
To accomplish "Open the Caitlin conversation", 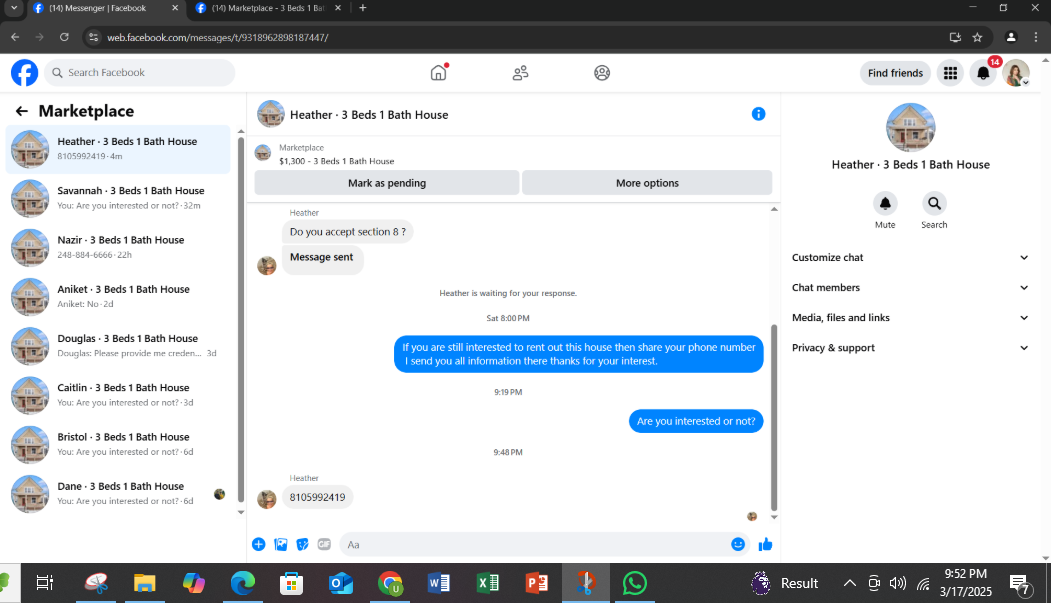I will [118, 395].
